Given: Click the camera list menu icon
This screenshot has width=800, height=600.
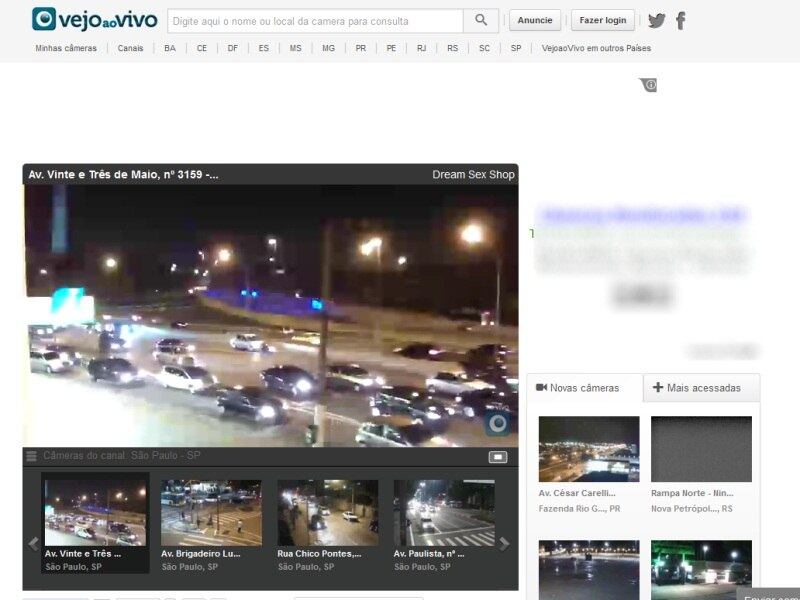Looking at the screenshot, I should click(32, 456).
